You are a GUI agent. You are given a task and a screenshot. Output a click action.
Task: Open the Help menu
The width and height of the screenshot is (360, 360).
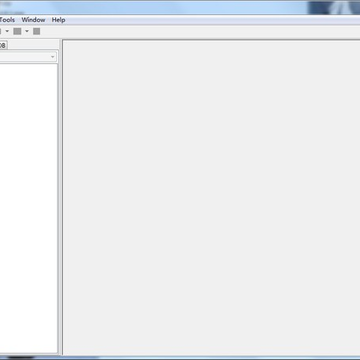[x=58, y=20]
